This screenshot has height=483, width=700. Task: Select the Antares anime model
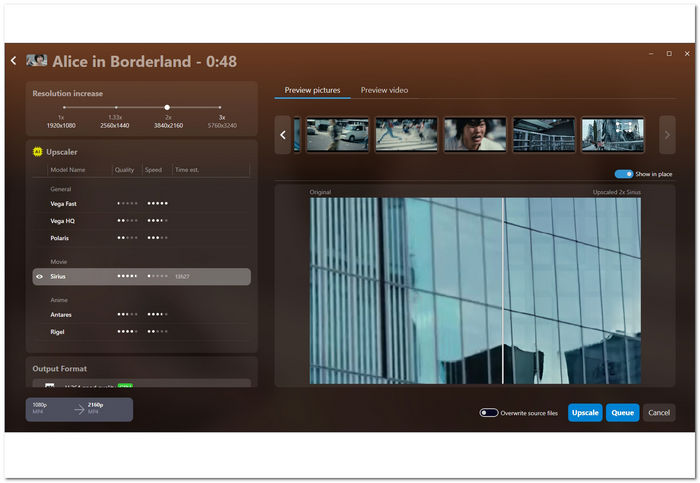point(61,314)
